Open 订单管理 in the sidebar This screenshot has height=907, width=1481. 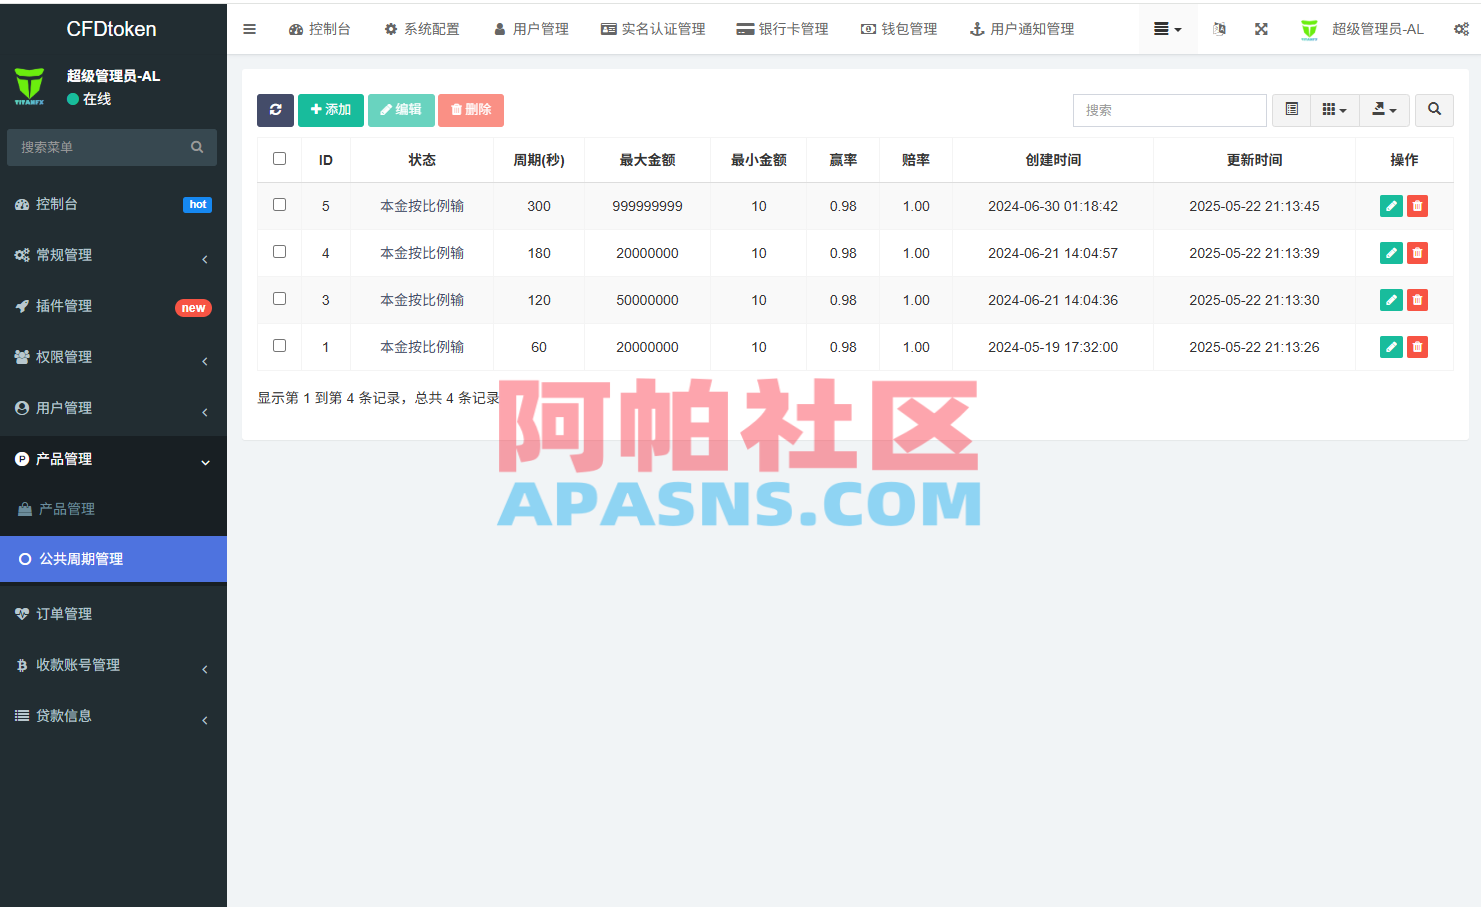(113, 614)
